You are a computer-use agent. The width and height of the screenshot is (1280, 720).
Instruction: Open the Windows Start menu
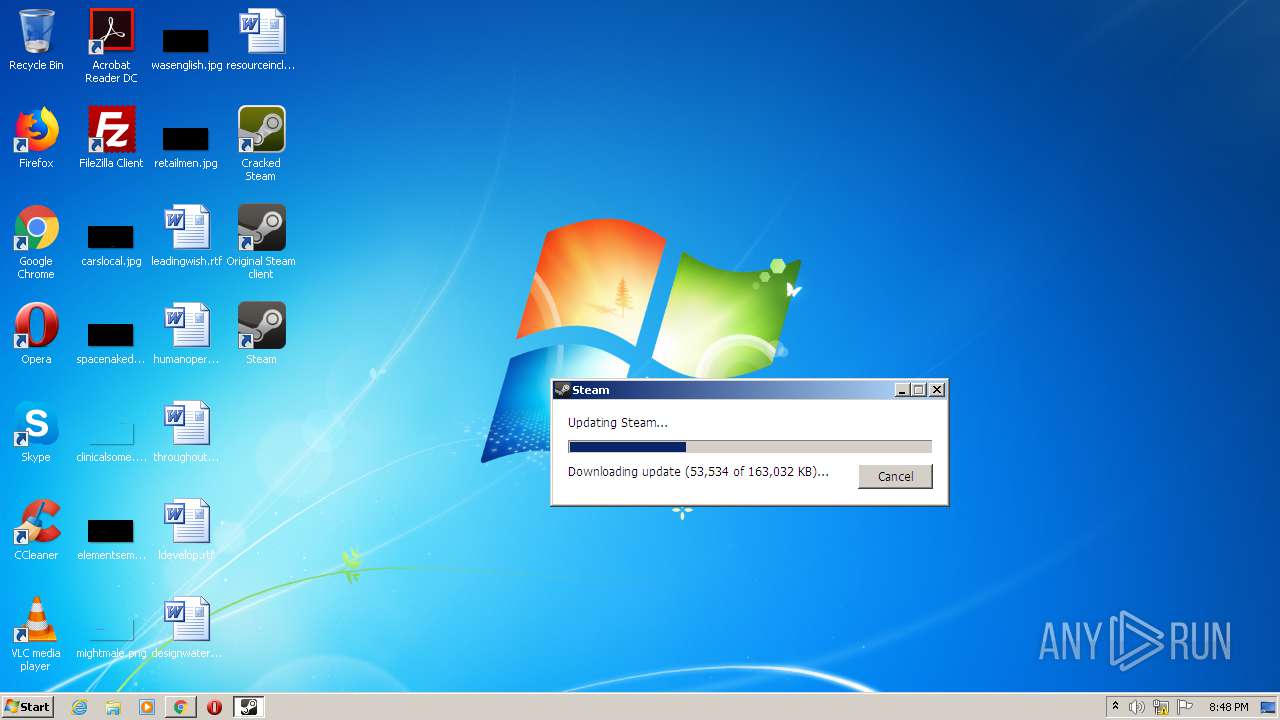[28, 707]
